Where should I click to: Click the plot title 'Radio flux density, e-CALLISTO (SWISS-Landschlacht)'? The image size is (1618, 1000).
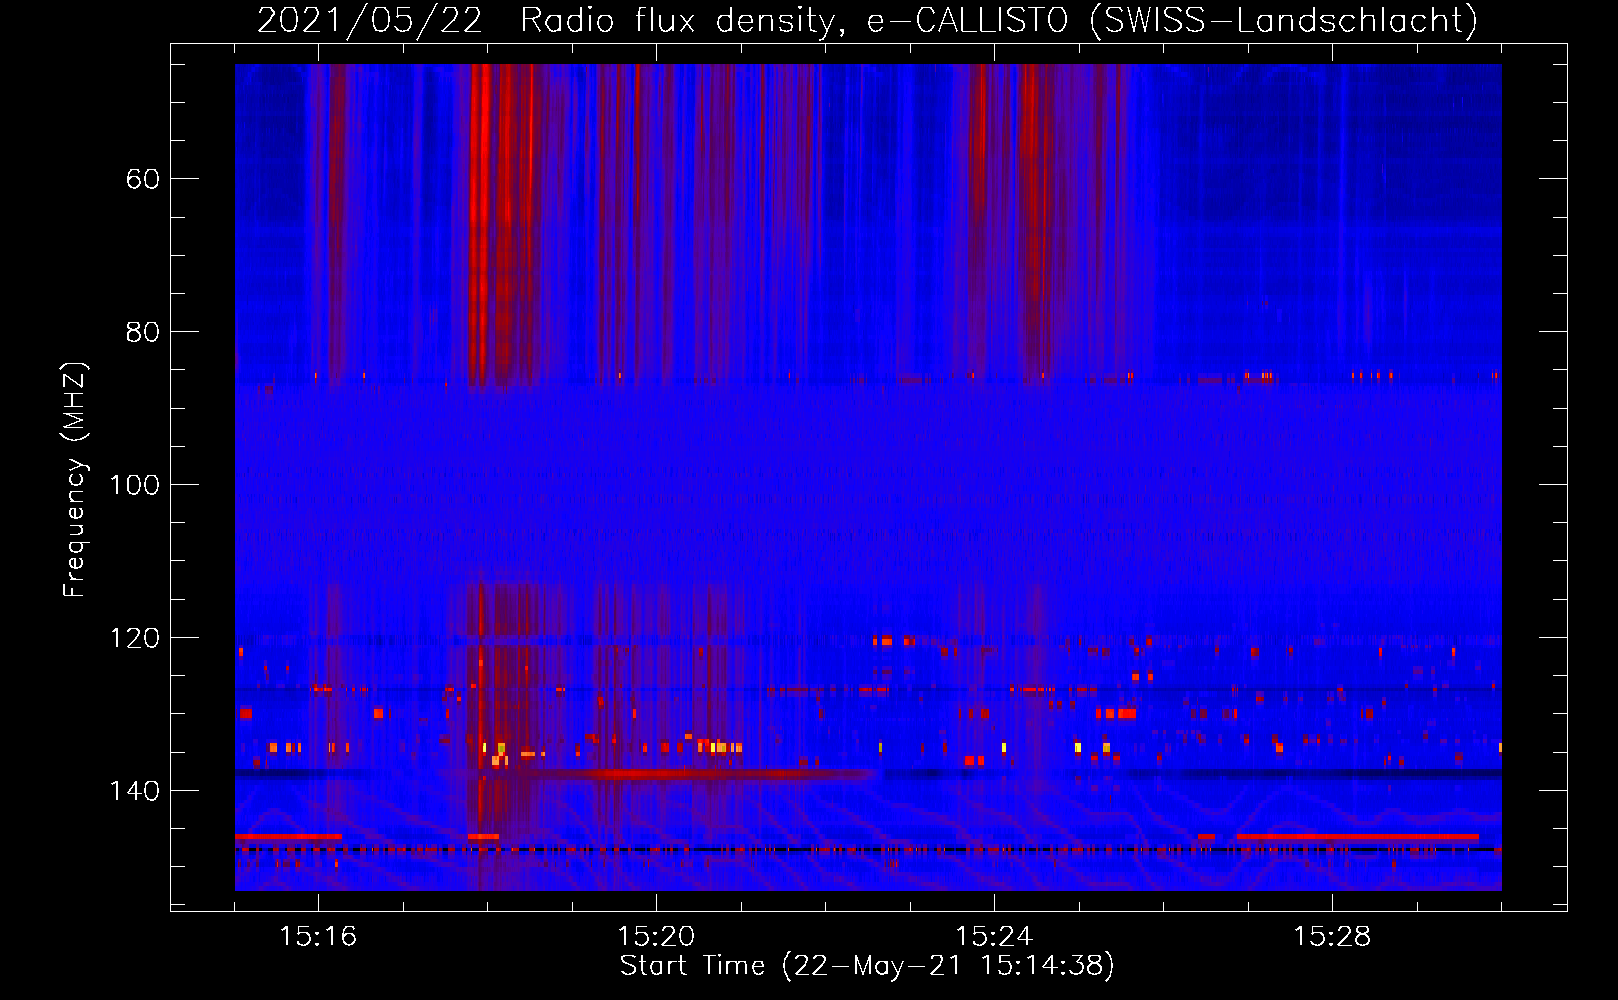[x=998, y=21]
